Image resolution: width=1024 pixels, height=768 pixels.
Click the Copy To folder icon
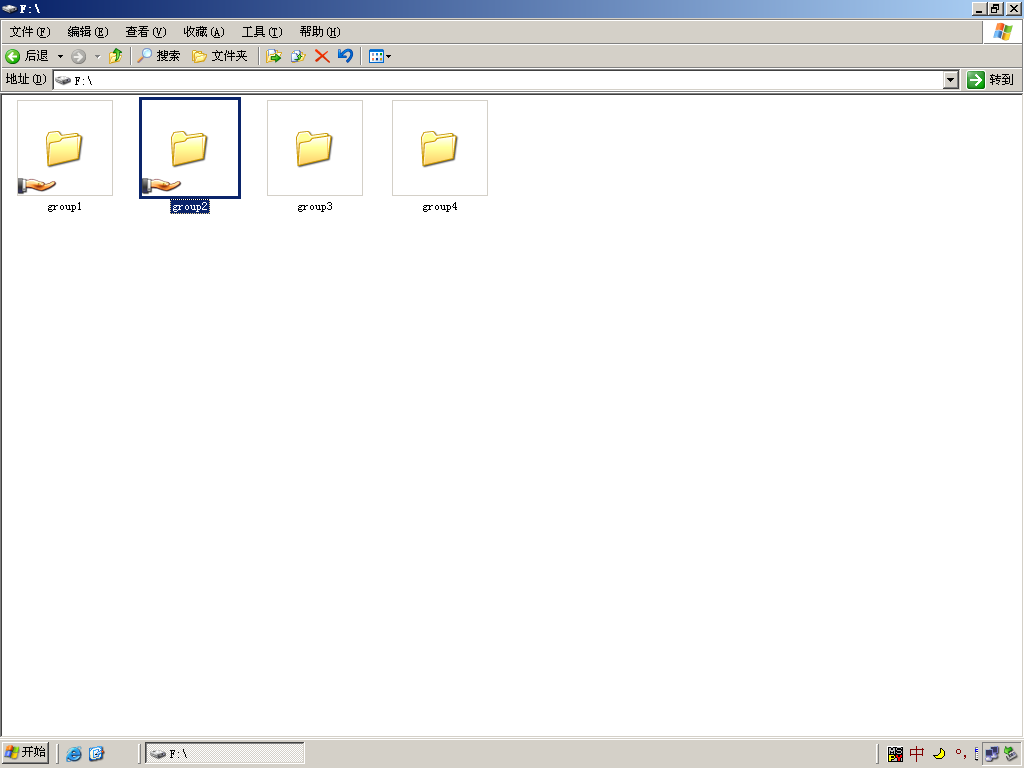[x=298, y=56]
